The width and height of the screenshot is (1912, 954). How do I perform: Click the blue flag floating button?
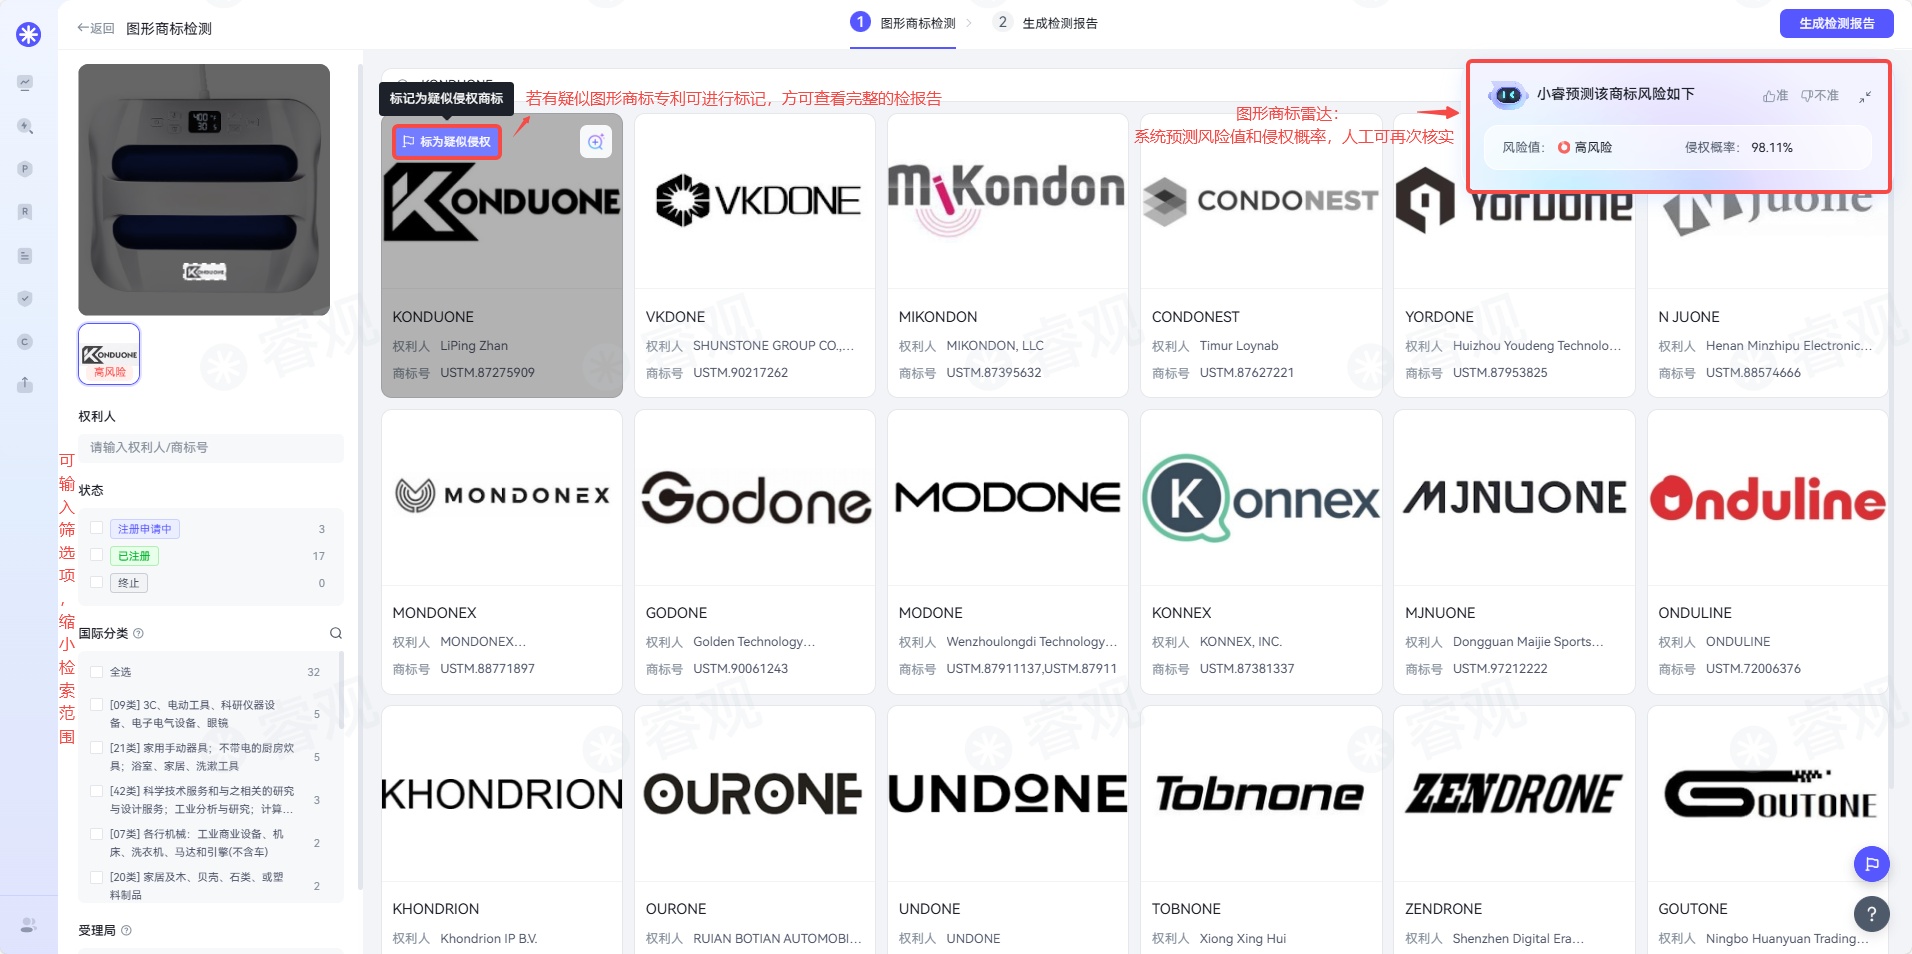1871,864
